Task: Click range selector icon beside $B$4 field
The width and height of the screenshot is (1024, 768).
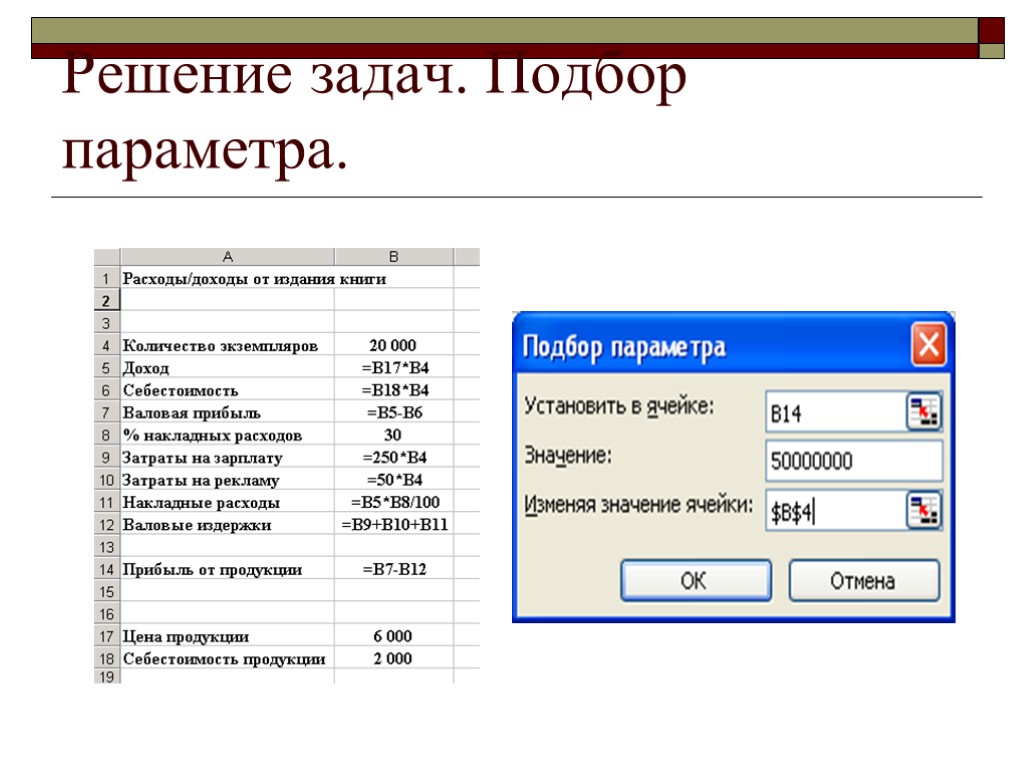Action: (x=923, y=510)
